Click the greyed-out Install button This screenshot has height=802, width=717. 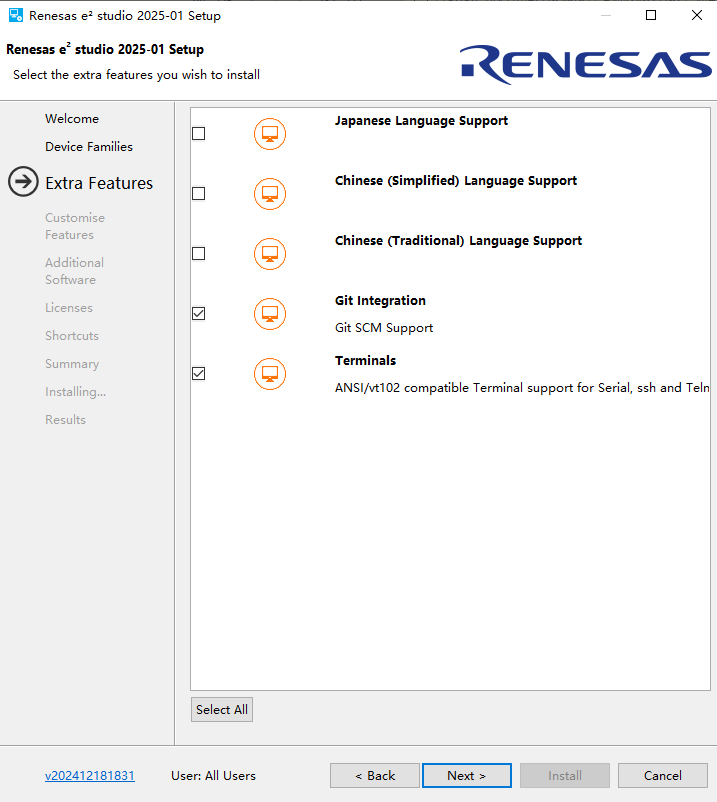(565, 775)
